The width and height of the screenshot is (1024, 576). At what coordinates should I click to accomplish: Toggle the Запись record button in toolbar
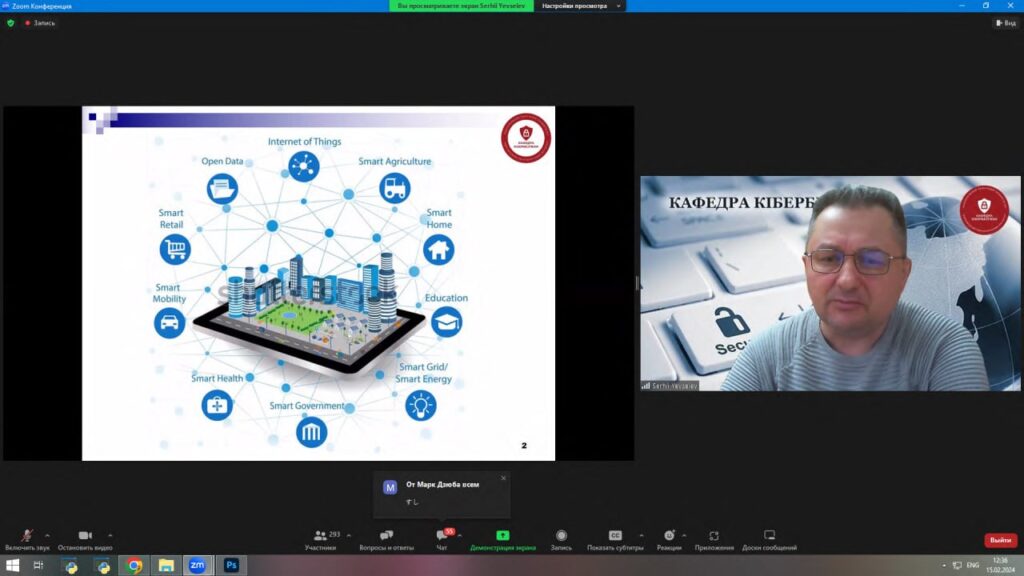pyautogui.click(x=561, y=537)
